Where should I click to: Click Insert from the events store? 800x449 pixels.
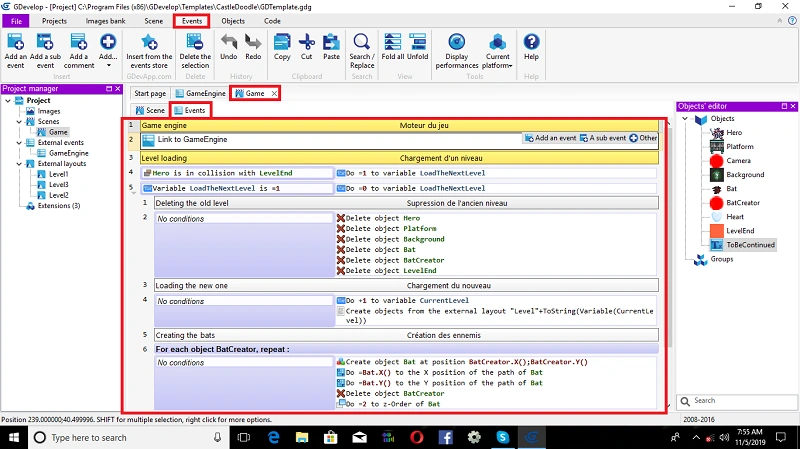point(149,51)
